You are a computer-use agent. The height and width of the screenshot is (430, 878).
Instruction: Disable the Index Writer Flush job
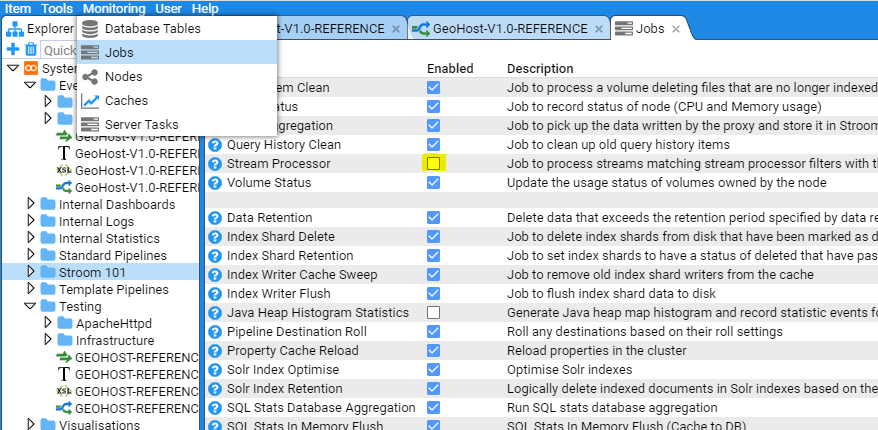433,294
